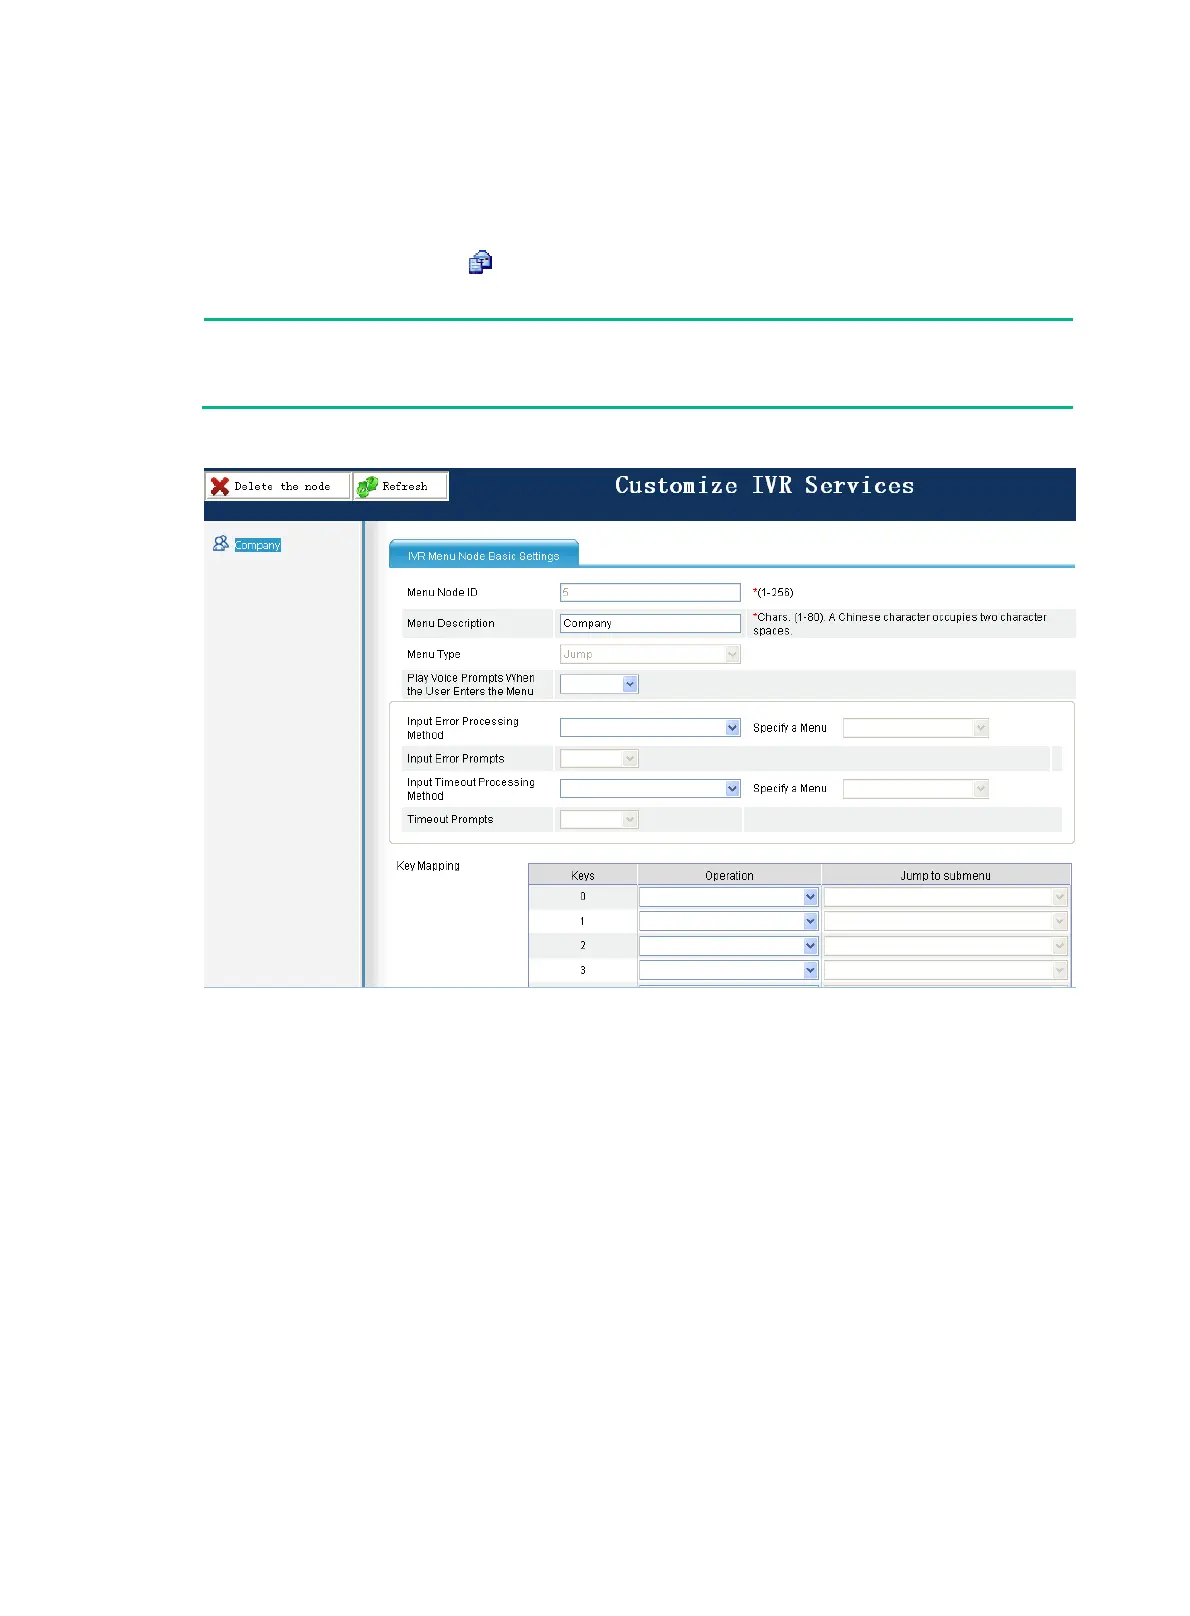Viewport: 1190px width, 1616px height.
Task: Click the Customize IVR Services title
Action: click(764, 485)
